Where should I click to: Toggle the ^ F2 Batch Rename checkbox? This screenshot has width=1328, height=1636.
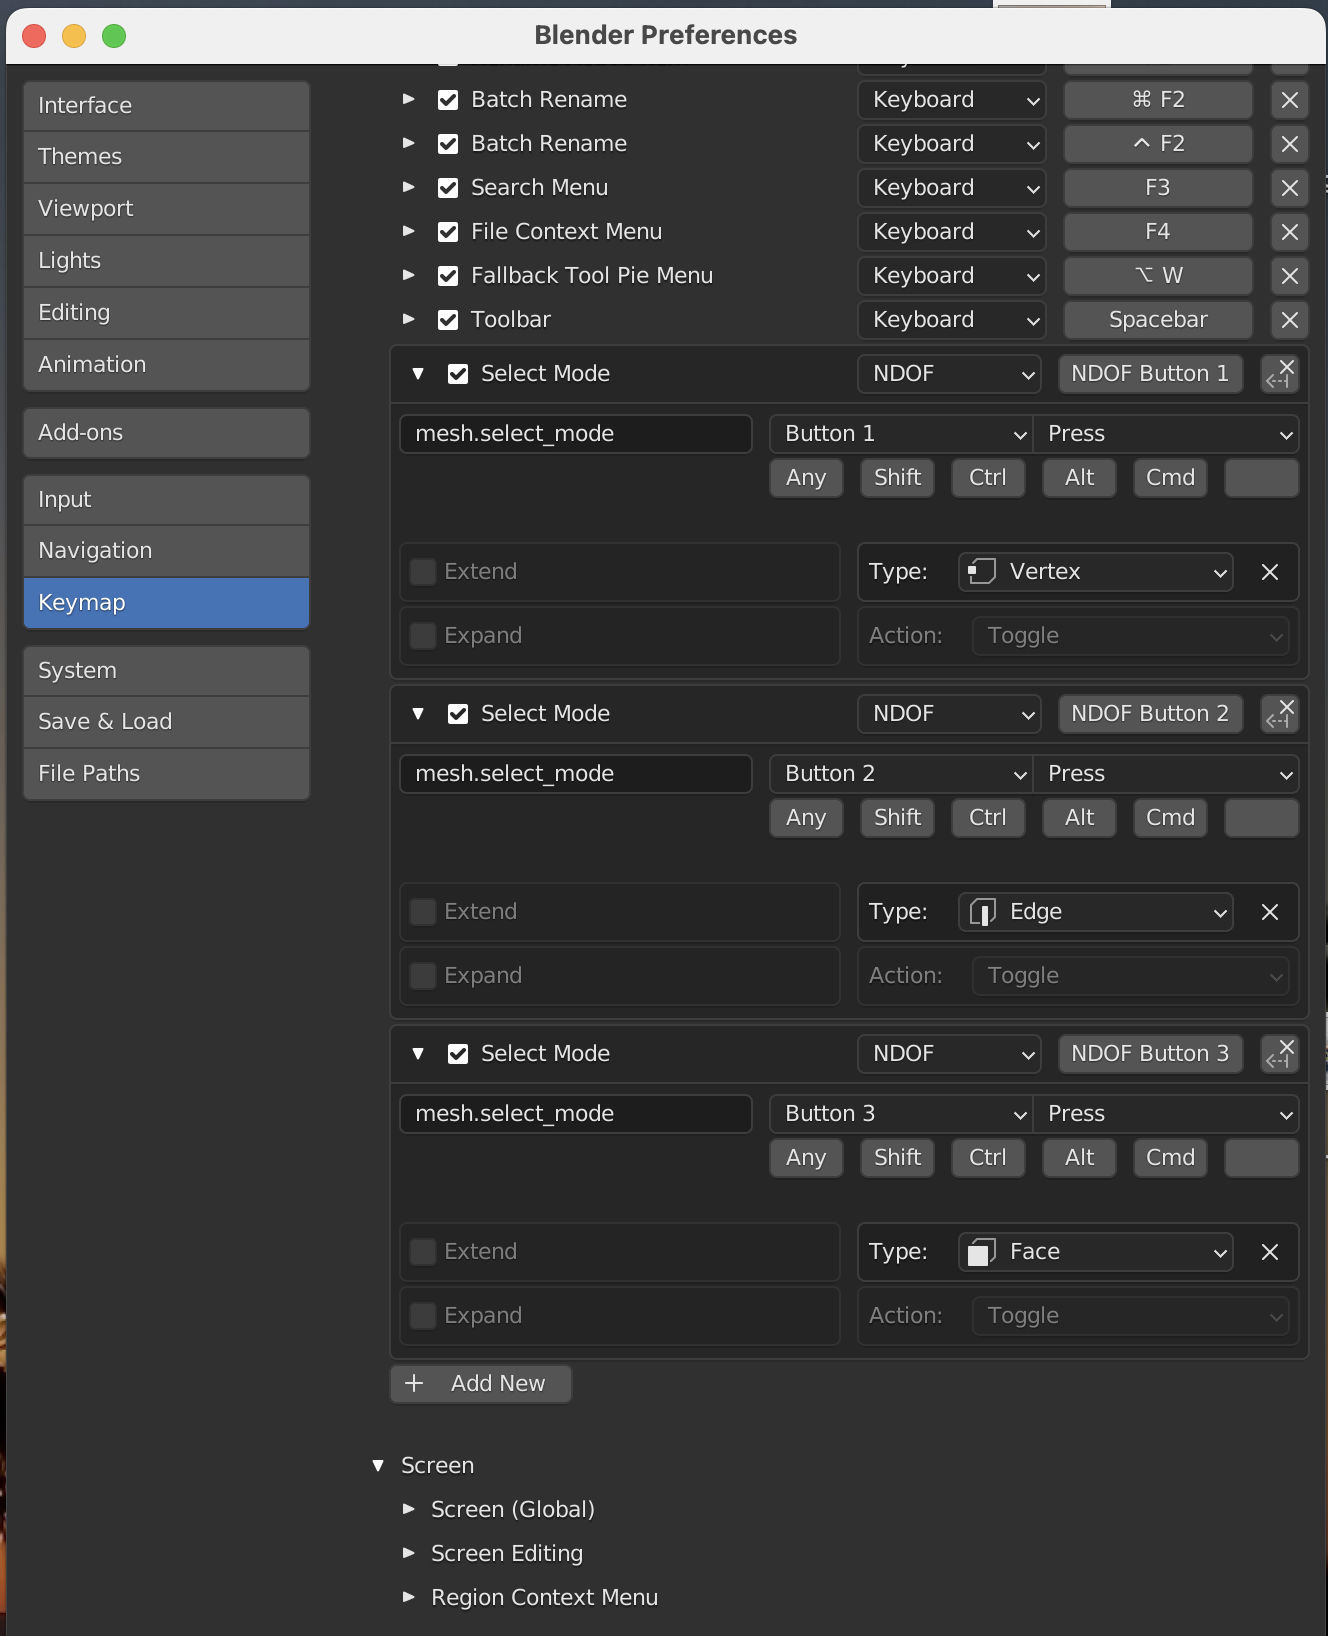point(448,144)
